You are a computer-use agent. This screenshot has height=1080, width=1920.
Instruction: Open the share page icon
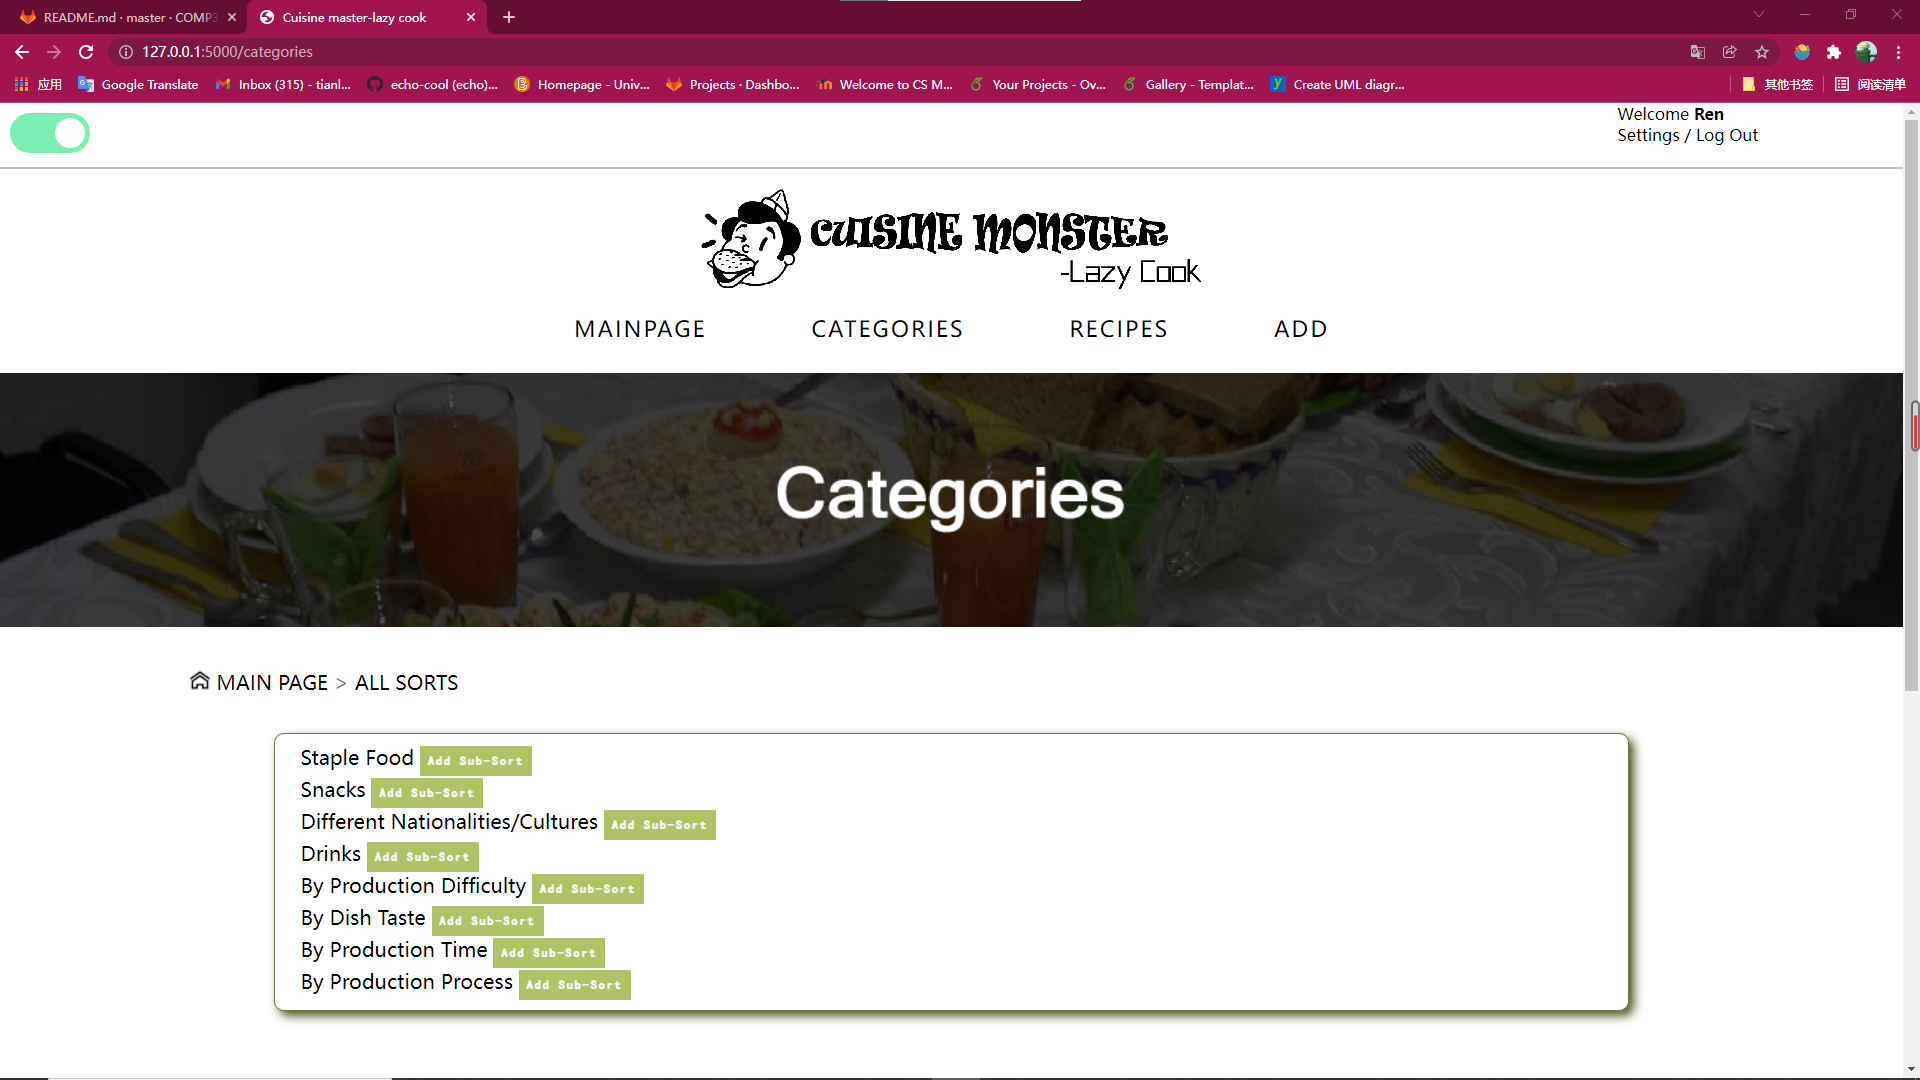point(1729,52)
